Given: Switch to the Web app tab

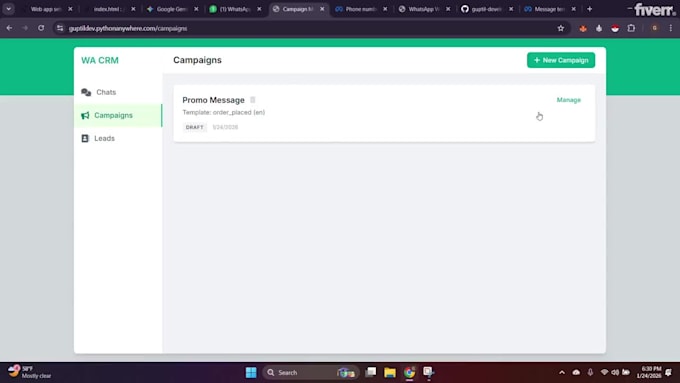Looking at the screenshot, I should coord(46,9).
